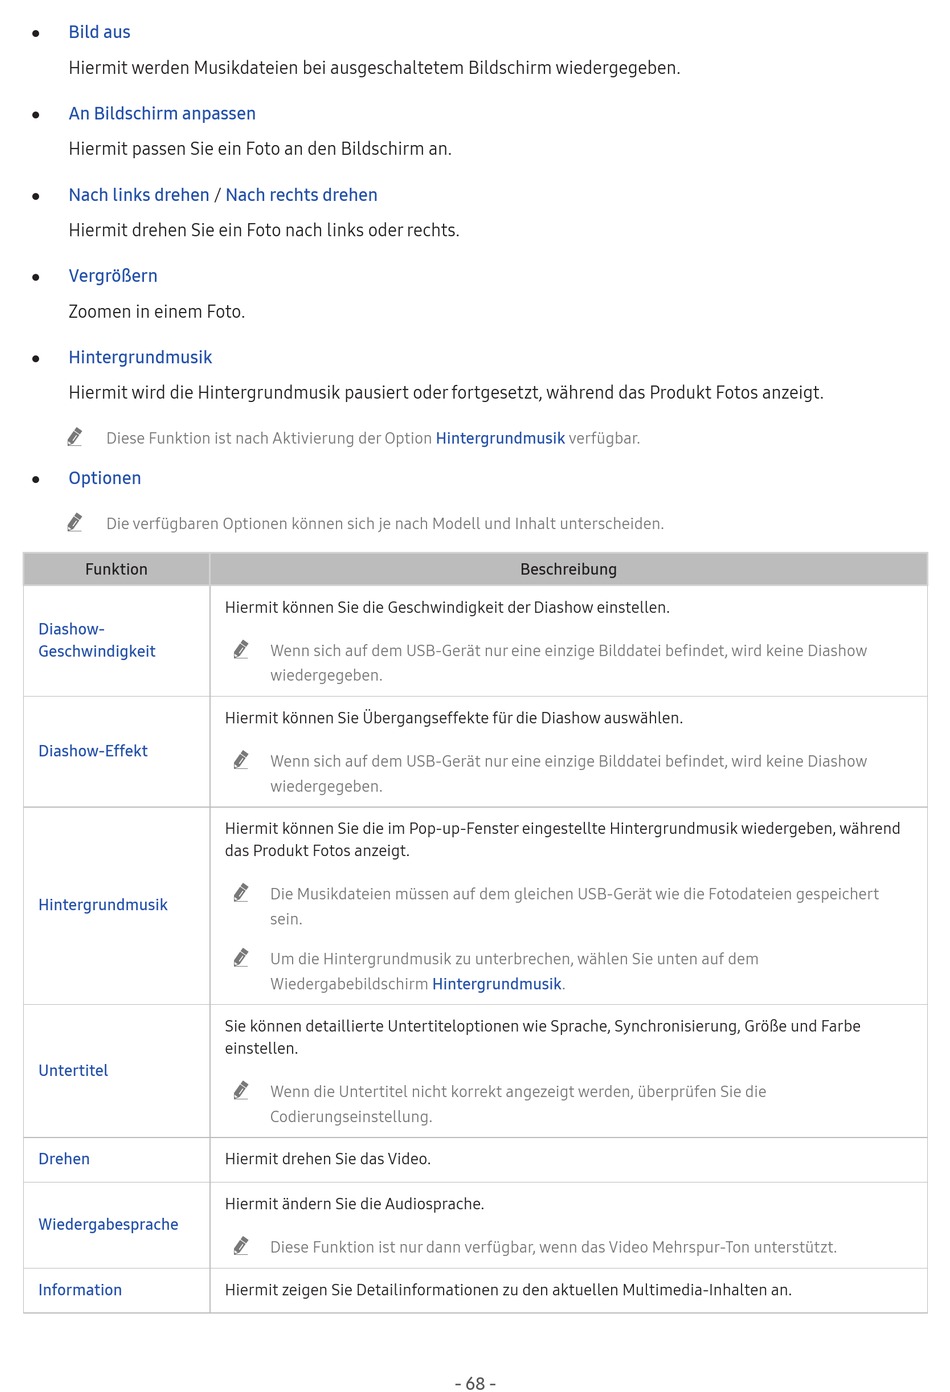Screen dimensions: 950x1392
Task: Click the note icon in the Untertitel row
Action: coord(241,1091)
